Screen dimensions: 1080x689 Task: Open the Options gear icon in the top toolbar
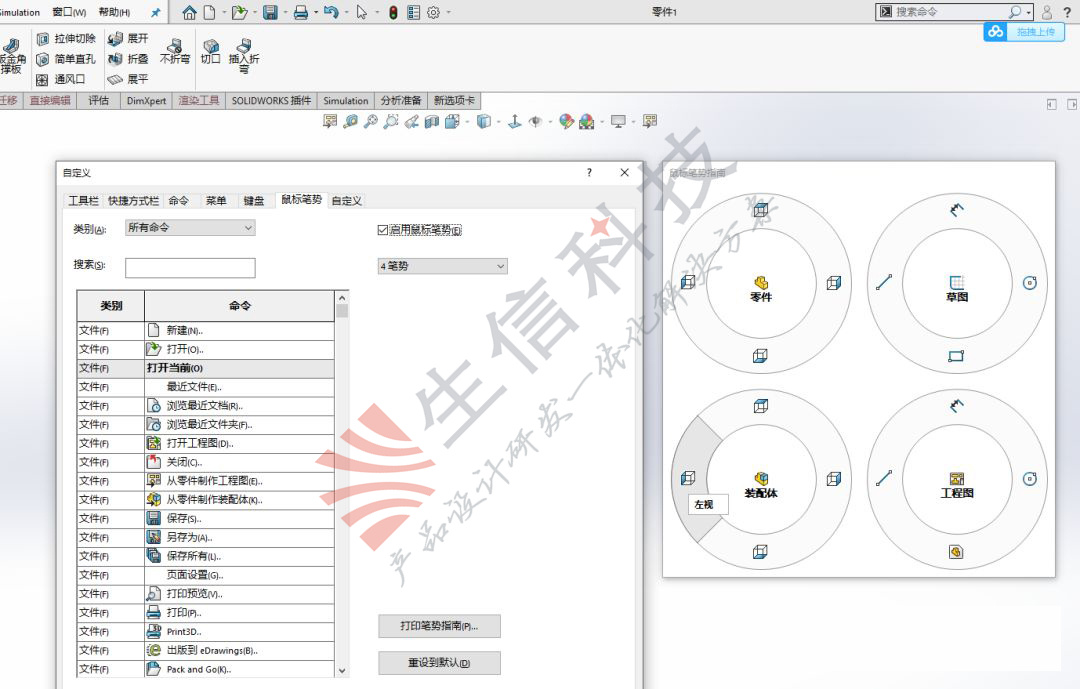point(433,12)
